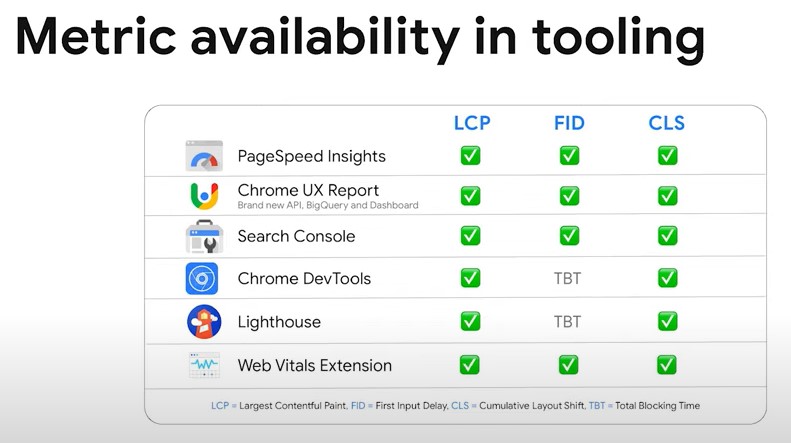Click the FID checkmark for Chrome UX Report
Viewport: 791px width, 443px height.
[569, 196]
